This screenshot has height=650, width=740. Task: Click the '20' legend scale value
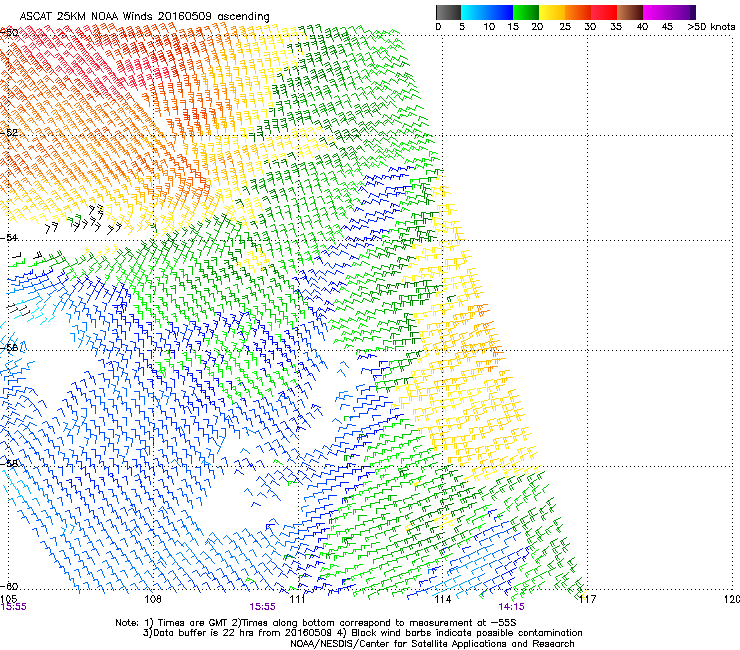tap(537, 27)
